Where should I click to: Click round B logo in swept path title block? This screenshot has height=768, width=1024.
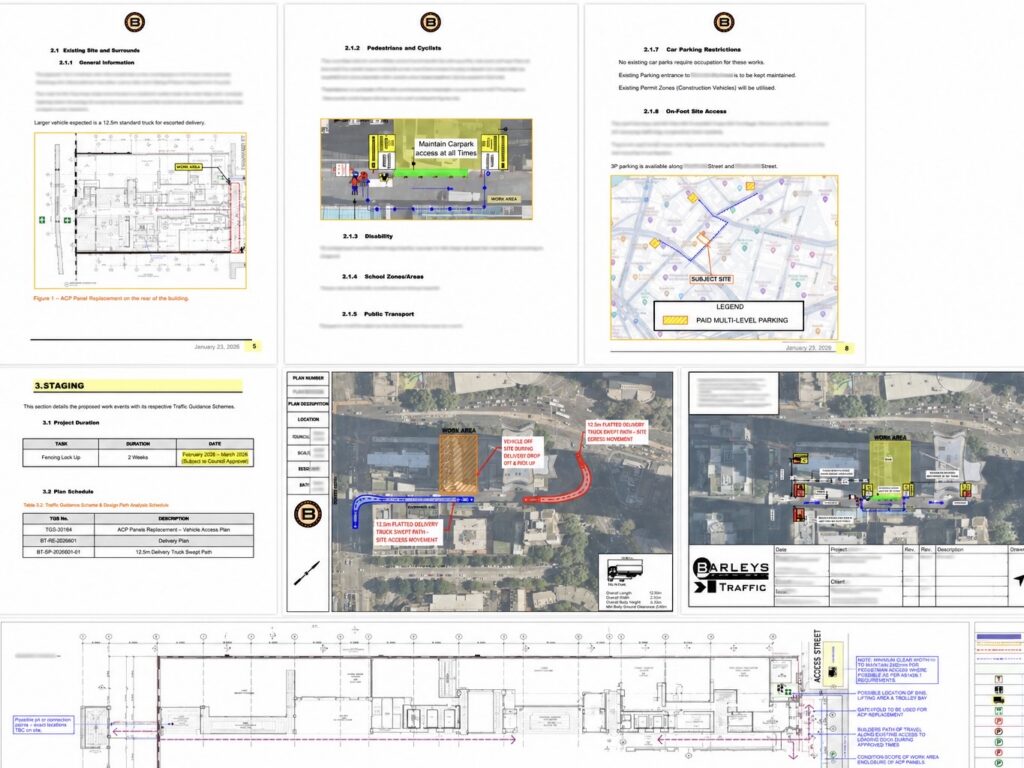point(308,514)
